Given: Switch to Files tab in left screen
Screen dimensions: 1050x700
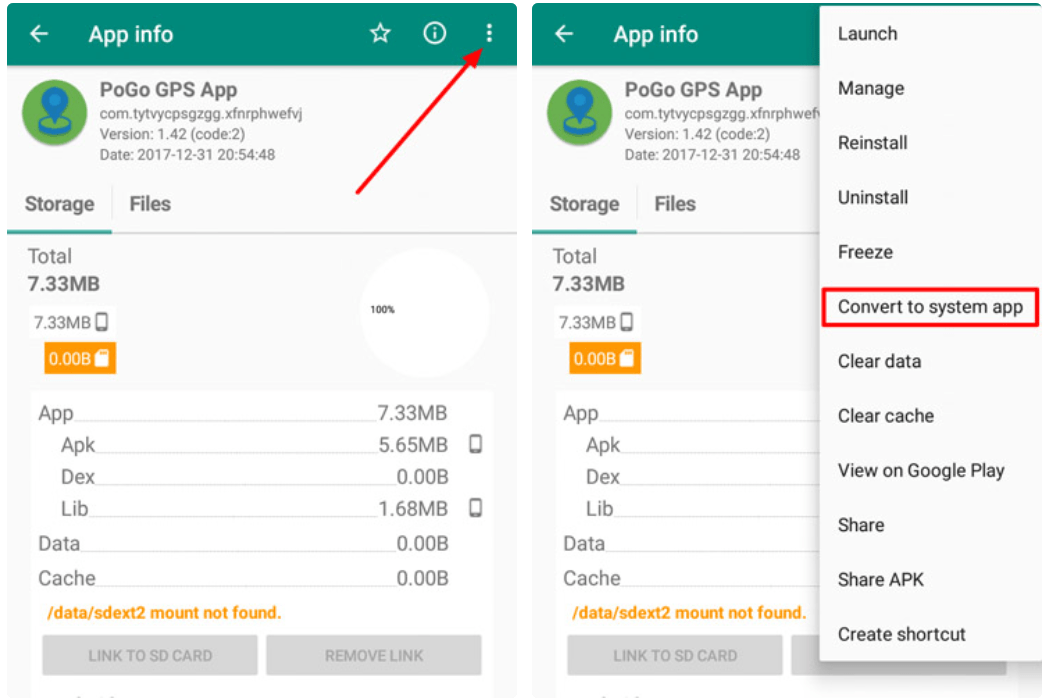Looking at the screenshot, I should 150,204.
